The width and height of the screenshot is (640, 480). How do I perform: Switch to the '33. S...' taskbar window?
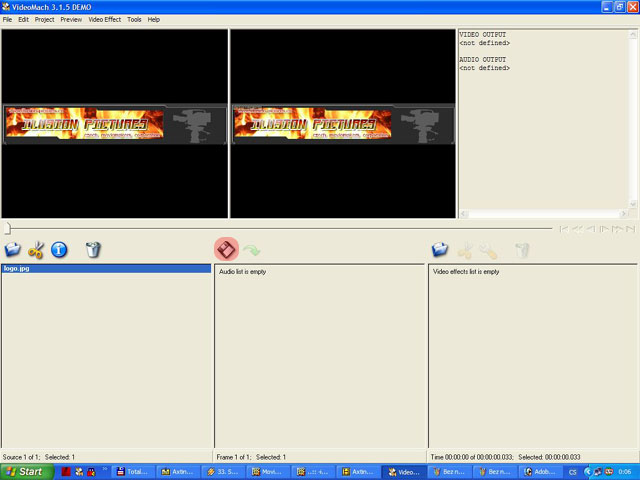(x=223, y=472)
